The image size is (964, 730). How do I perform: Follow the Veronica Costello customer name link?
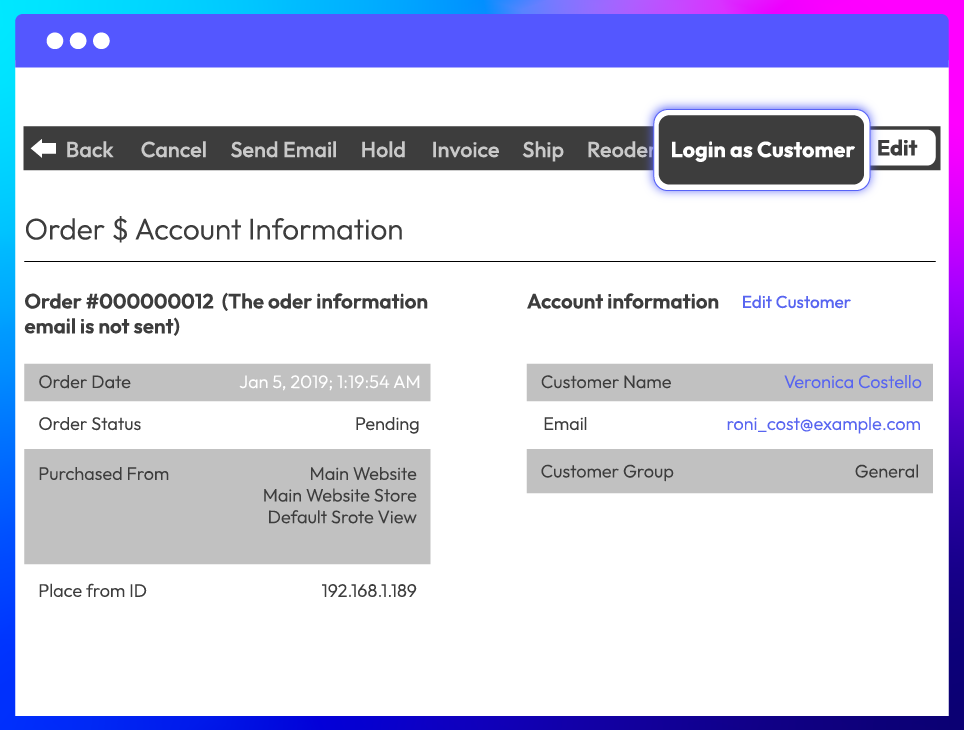point(852,382)
